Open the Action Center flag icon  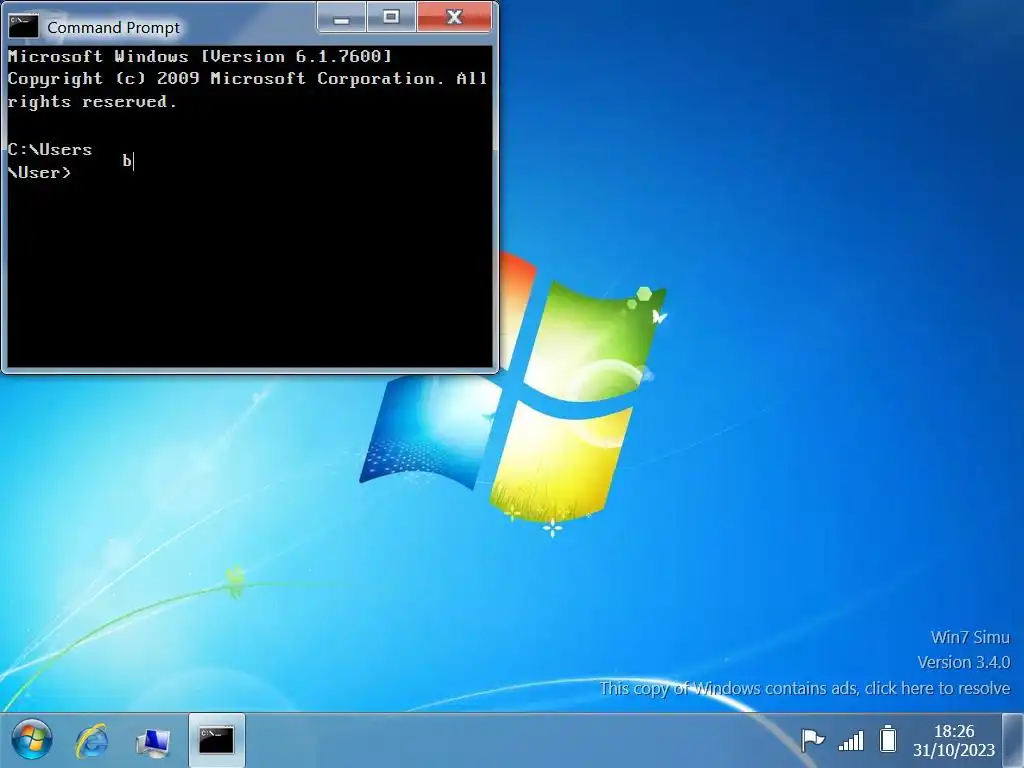tap(812, 740)
